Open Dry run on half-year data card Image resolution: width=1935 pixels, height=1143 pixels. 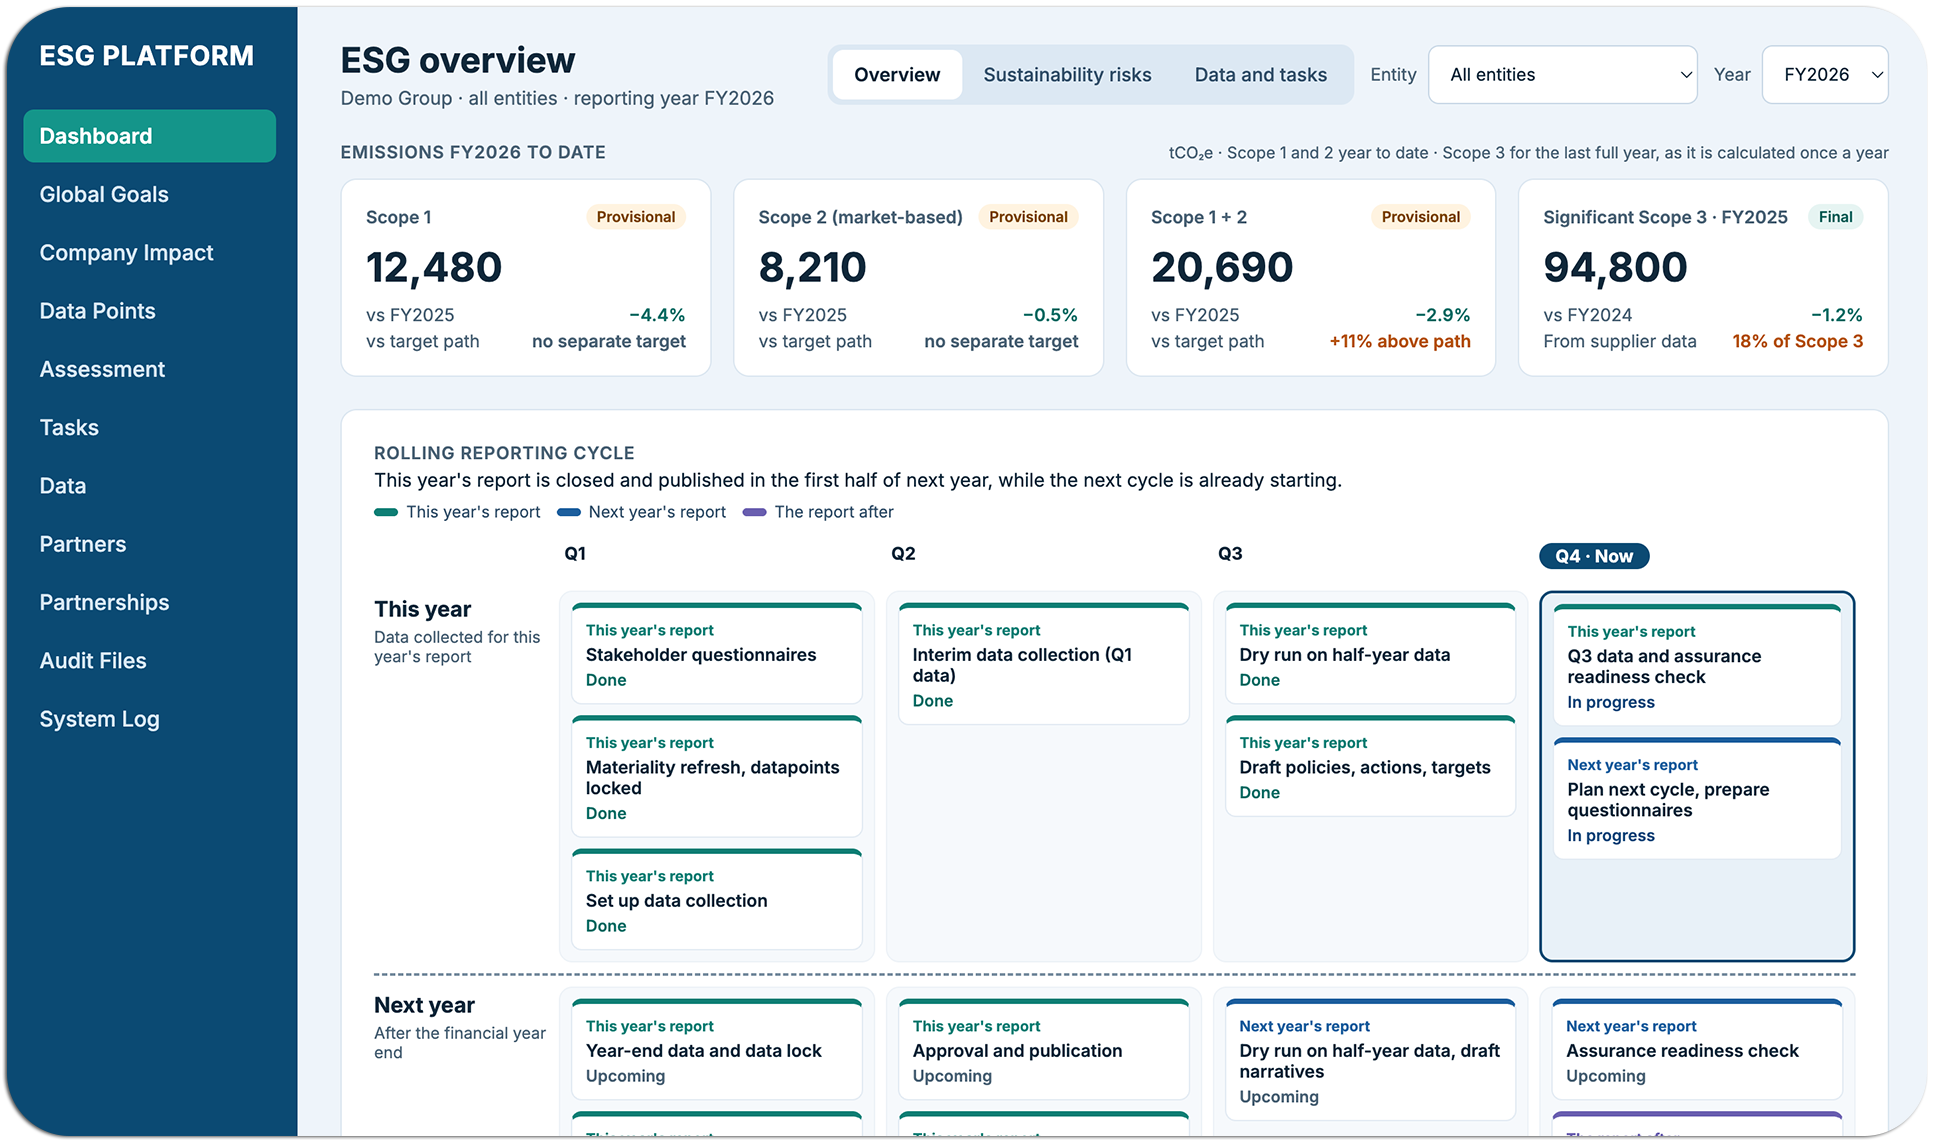click(x=1370, y=654)
